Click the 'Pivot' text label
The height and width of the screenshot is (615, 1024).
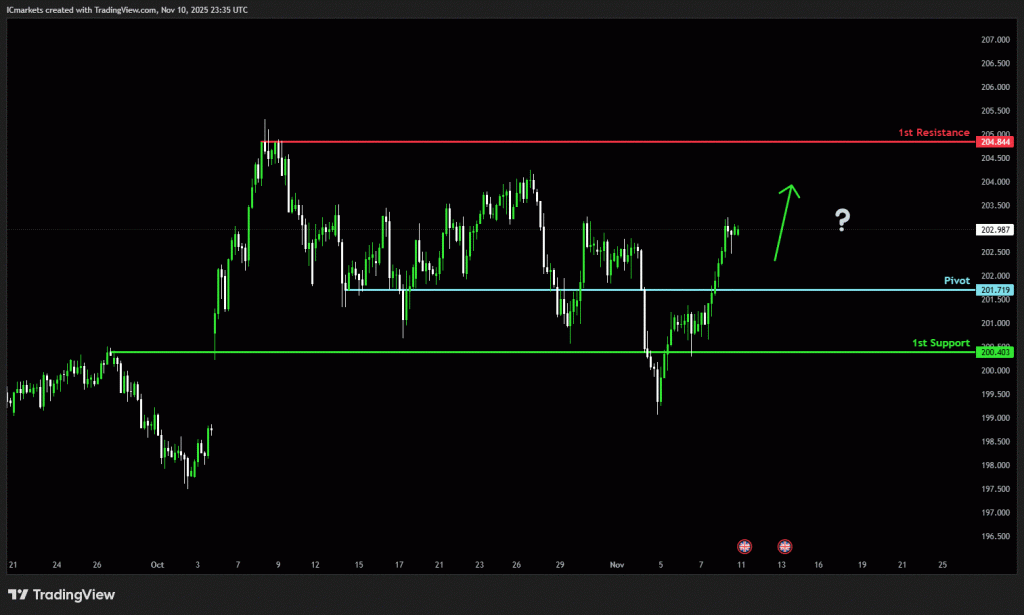[x=957, y=281]
